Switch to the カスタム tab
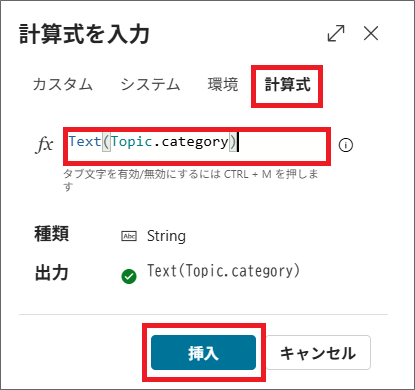 click(63, 84)
